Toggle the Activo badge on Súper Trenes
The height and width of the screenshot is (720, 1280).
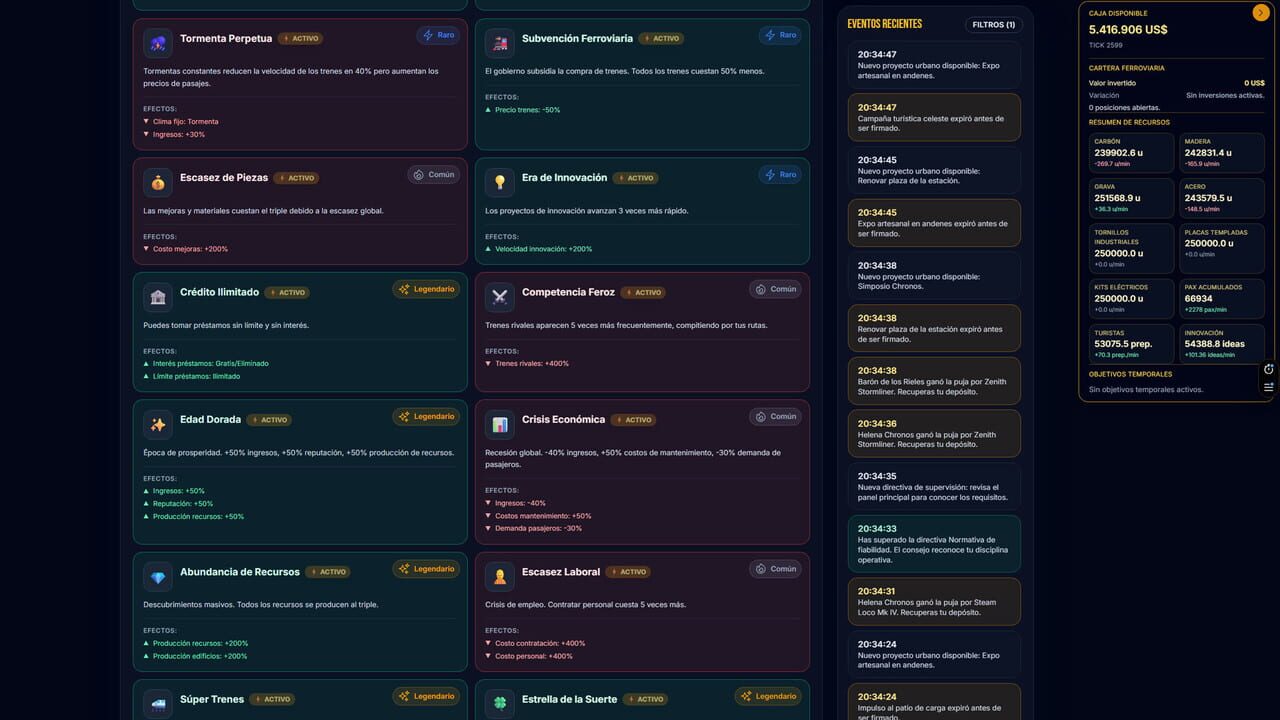pos(272,699)
